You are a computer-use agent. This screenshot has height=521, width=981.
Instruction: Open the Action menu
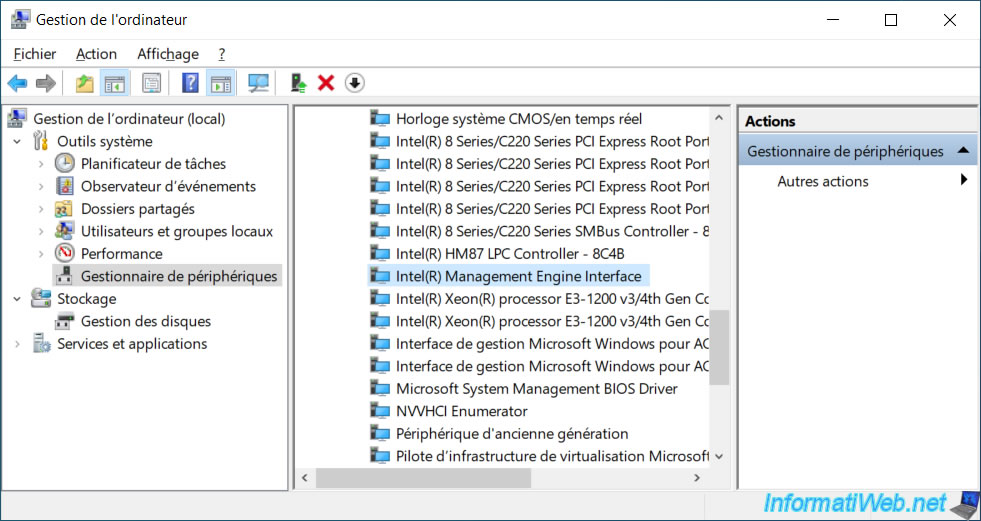point(96,54)
